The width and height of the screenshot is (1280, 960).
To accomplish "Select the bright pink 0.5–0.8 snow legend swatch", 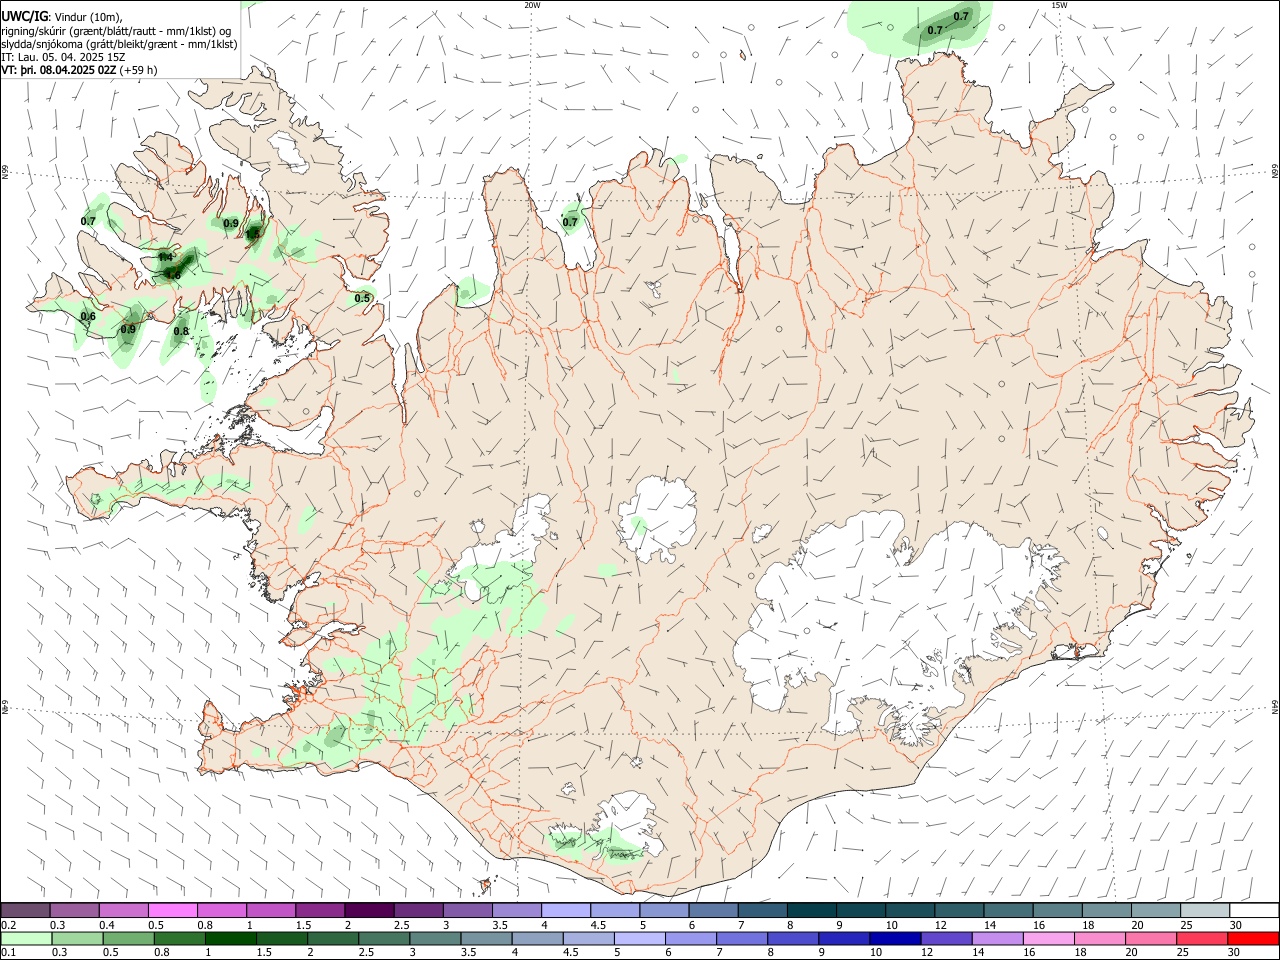I will click(173, 911).
